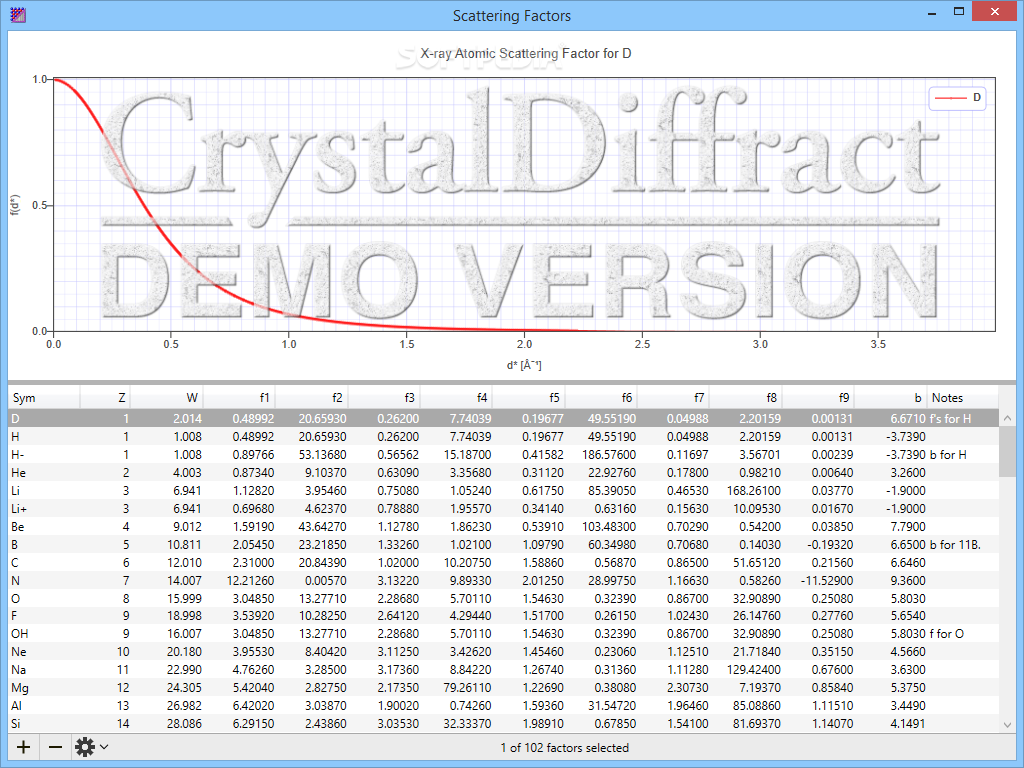Sort table by f1 column header

(240, 398)
